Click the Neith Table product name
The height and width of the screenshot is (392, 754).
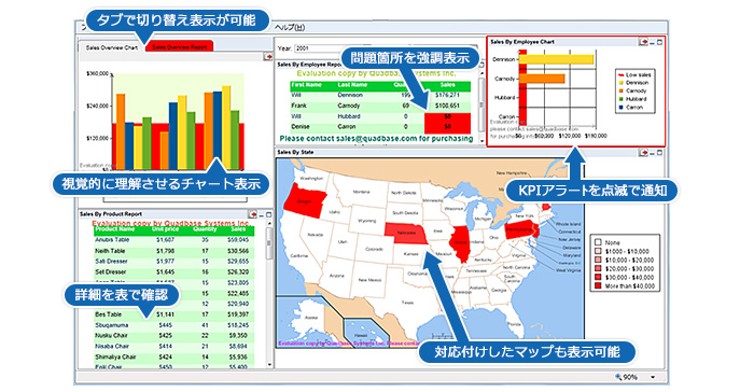[110, 251]
